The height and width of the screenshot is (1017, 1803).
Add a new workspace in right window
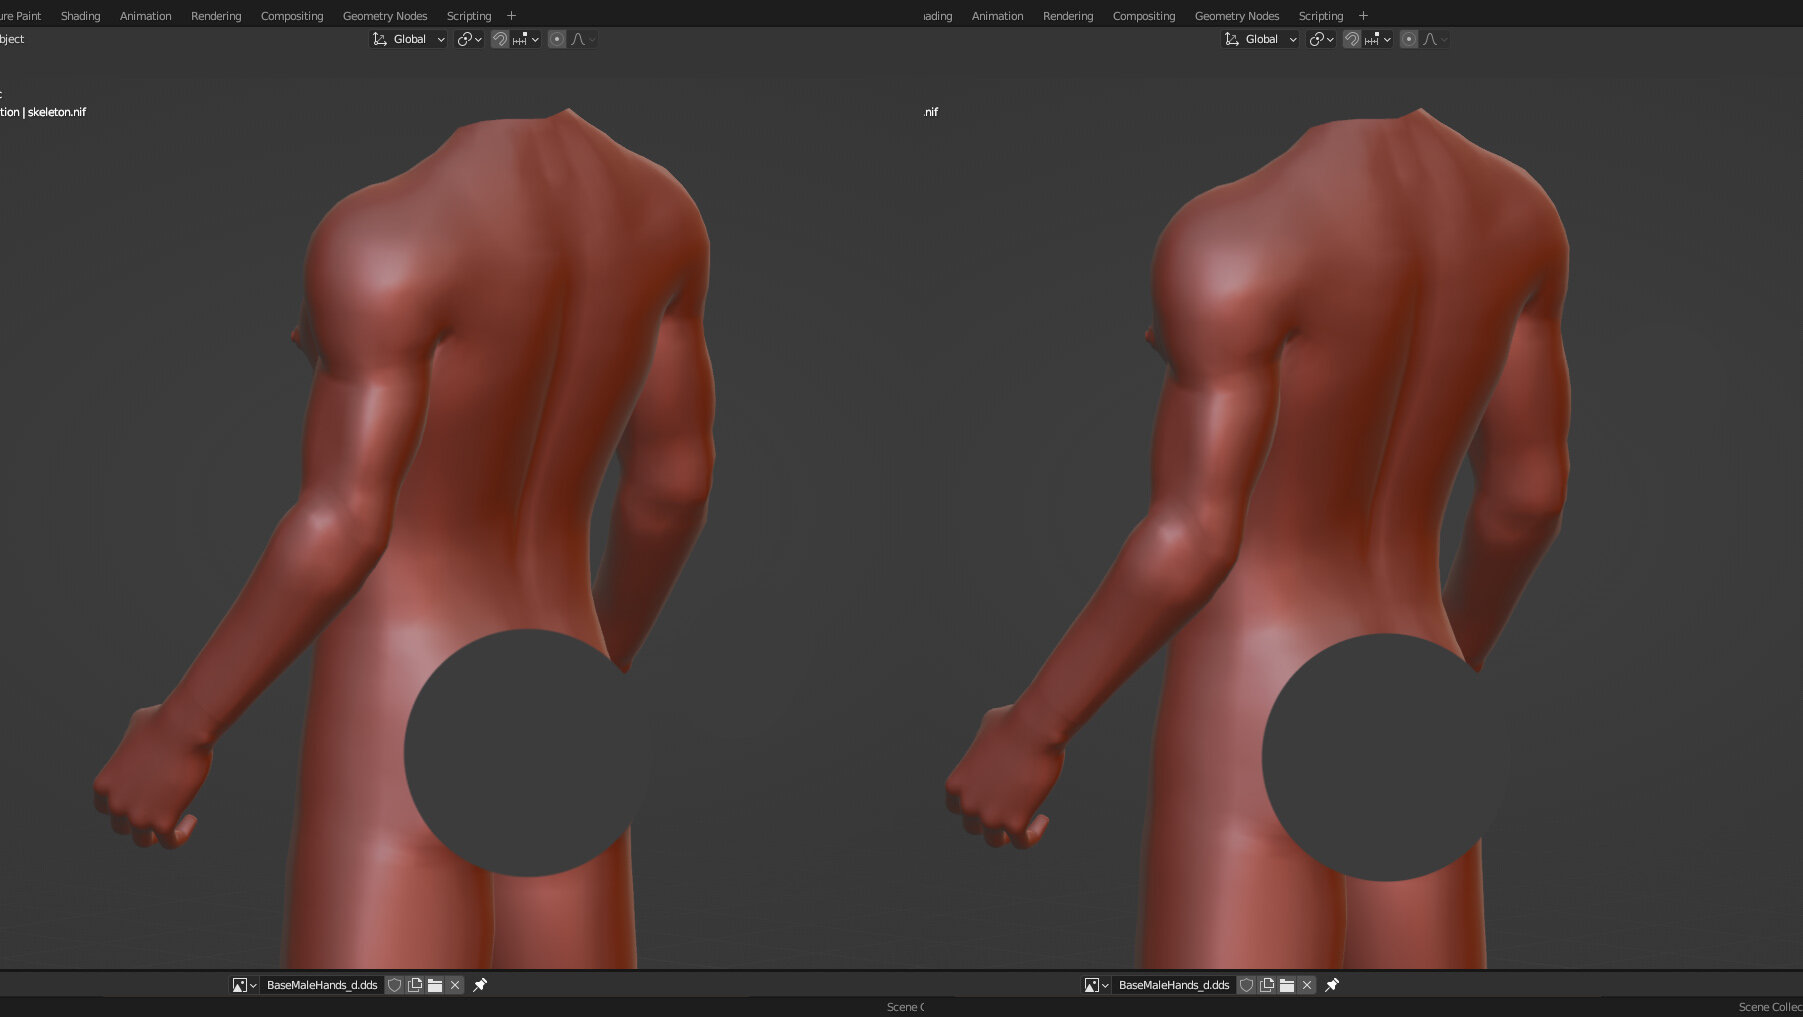(1363, 16)
